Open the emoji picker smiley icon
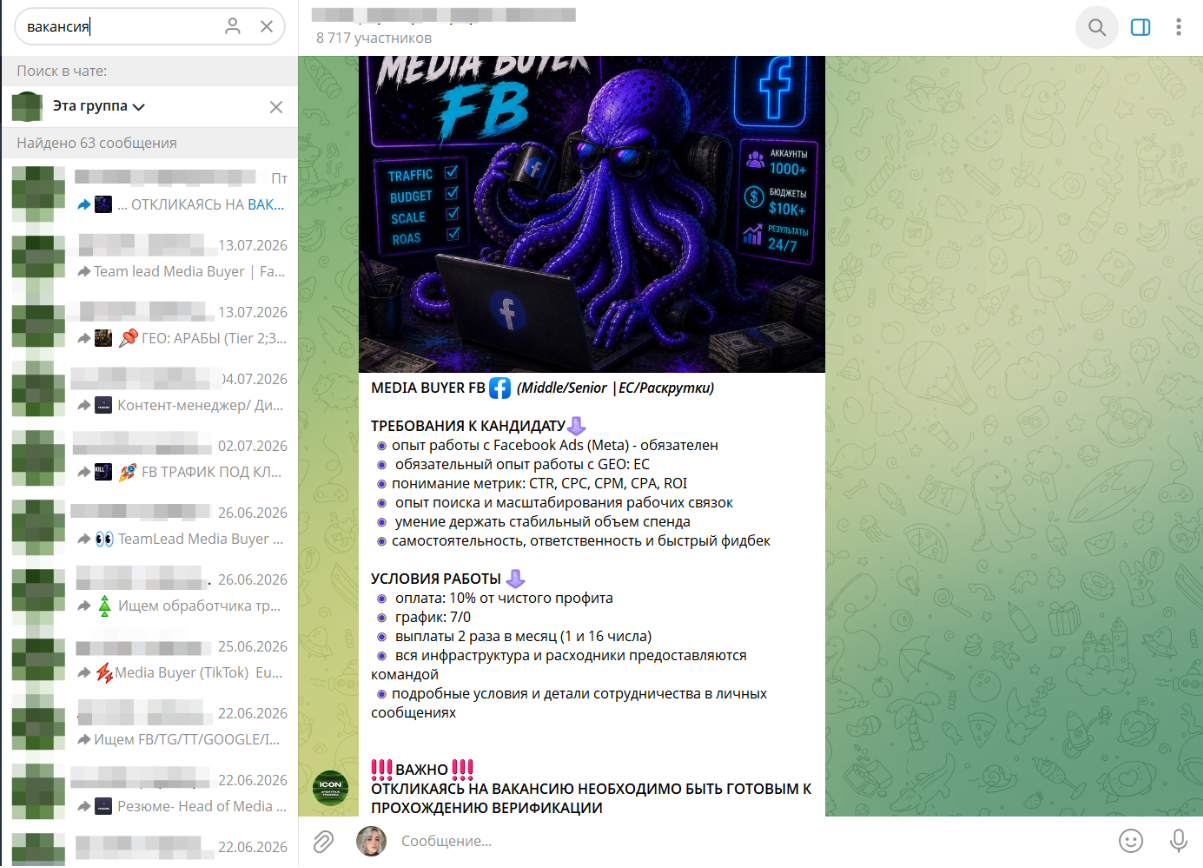The height and width of the screenshot is (868, 1203). coord(1131,841)
